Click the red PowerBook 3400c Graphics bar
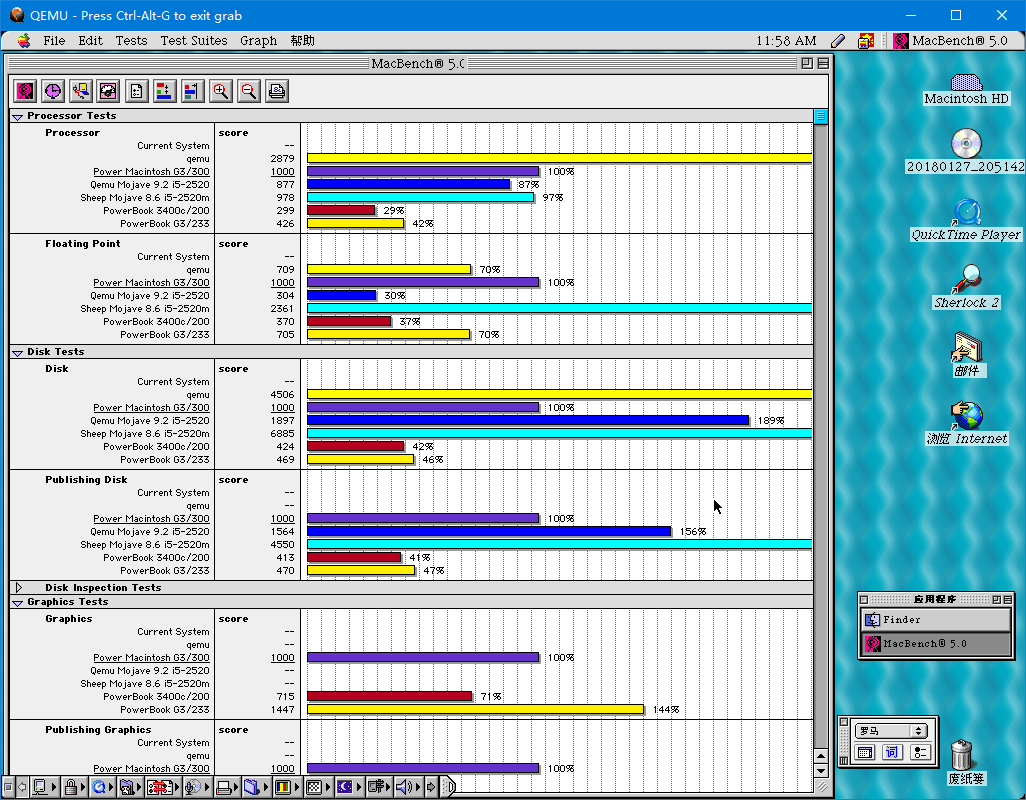 coord(389,697)
